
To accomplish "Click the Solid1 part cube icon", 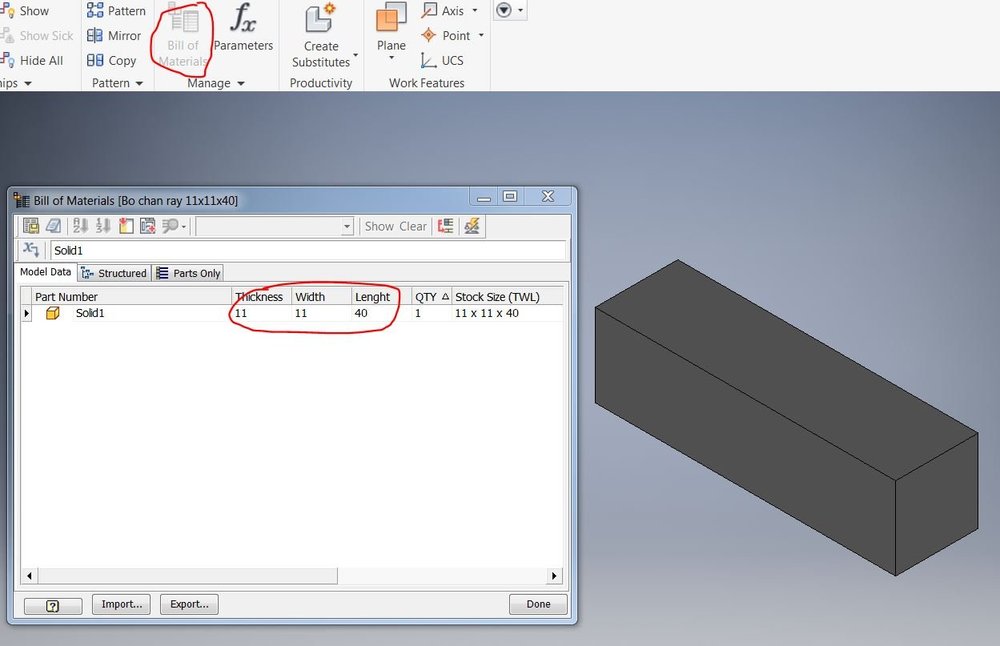I will pos(53,313).
